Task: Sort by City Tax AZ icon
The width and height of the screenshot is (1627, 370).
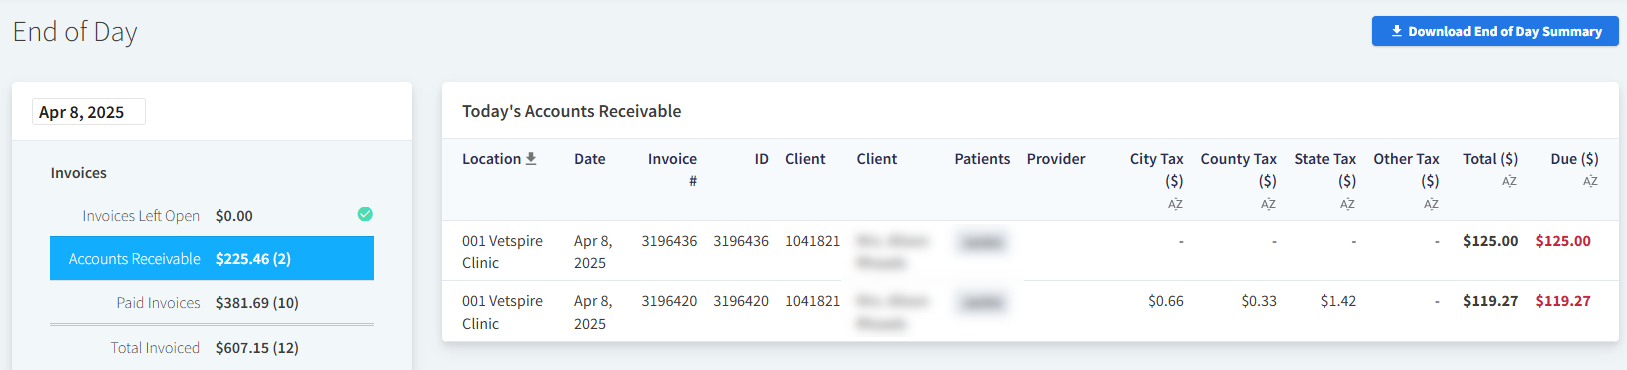Action: point(1175,204)
